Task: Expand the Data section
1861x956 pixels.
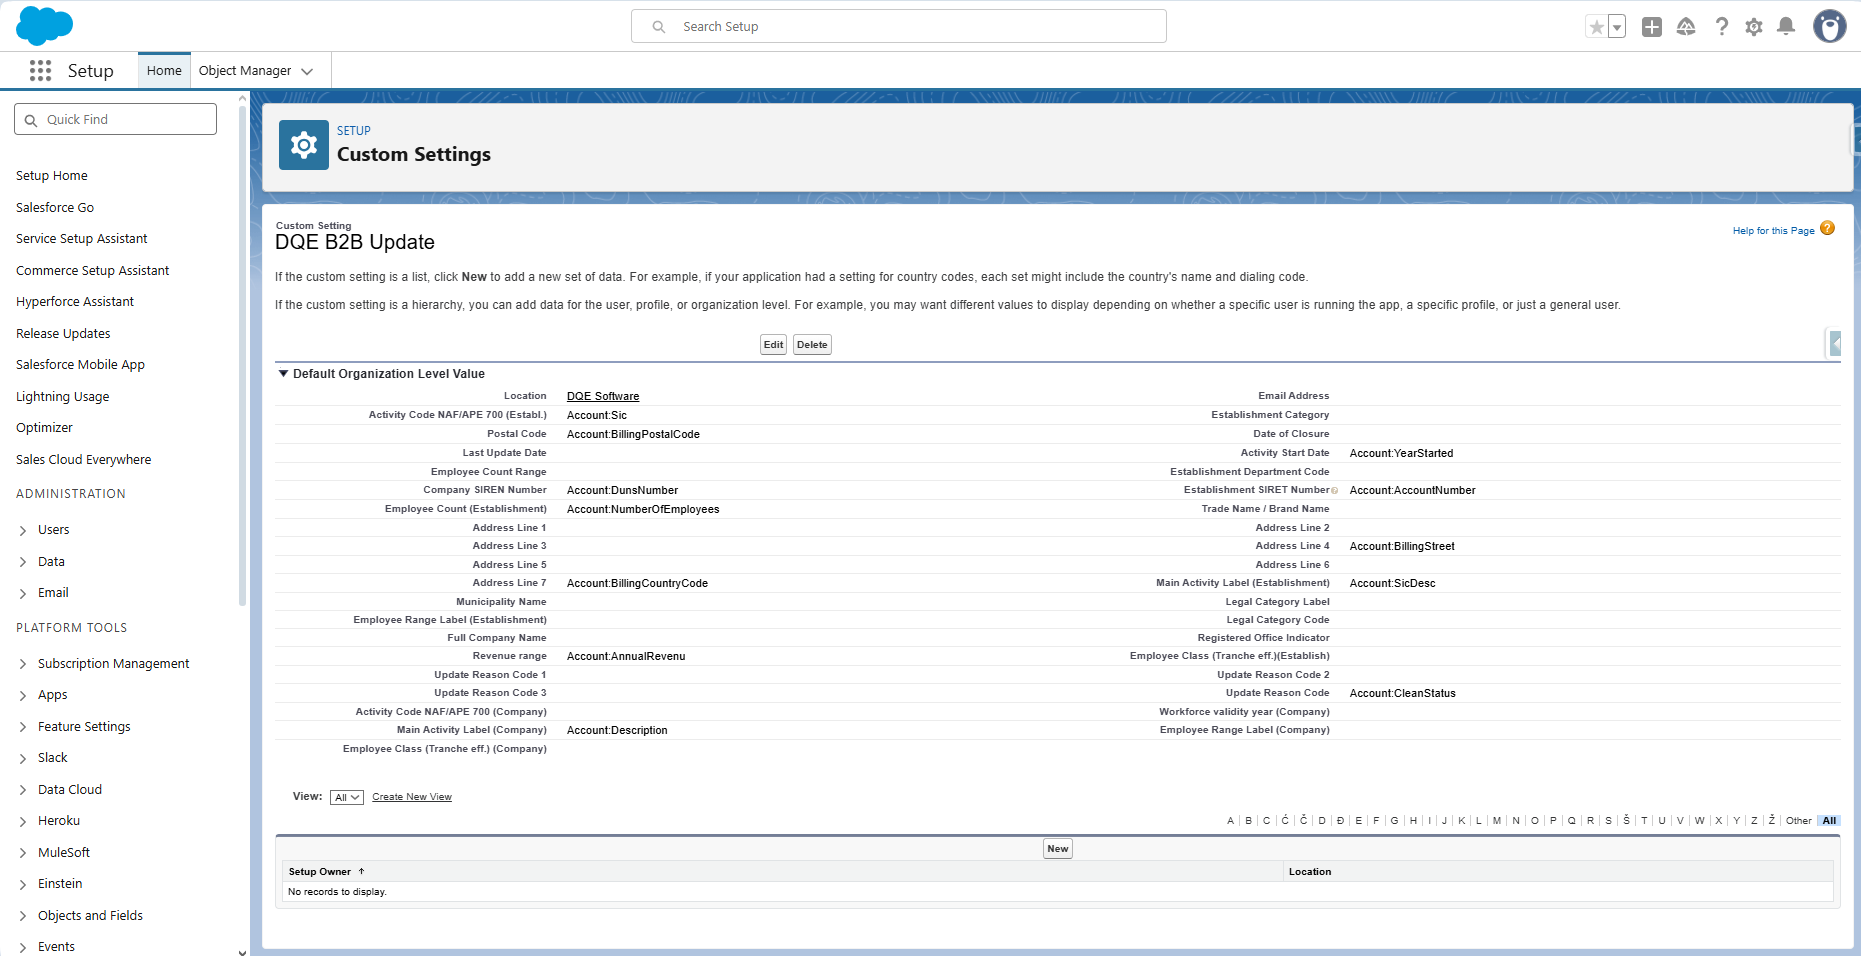Action: coord(23,562)
